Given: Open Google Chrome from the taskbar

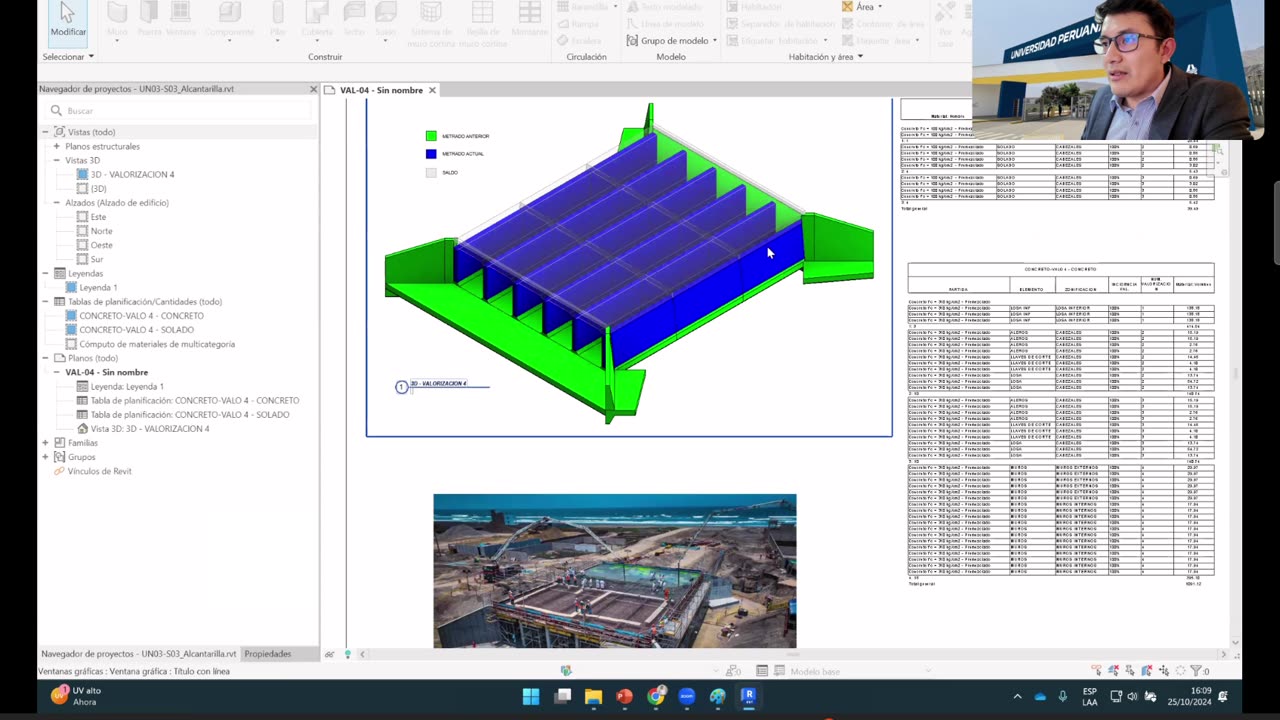Looking at the screenshot, I should click(656, 696).
